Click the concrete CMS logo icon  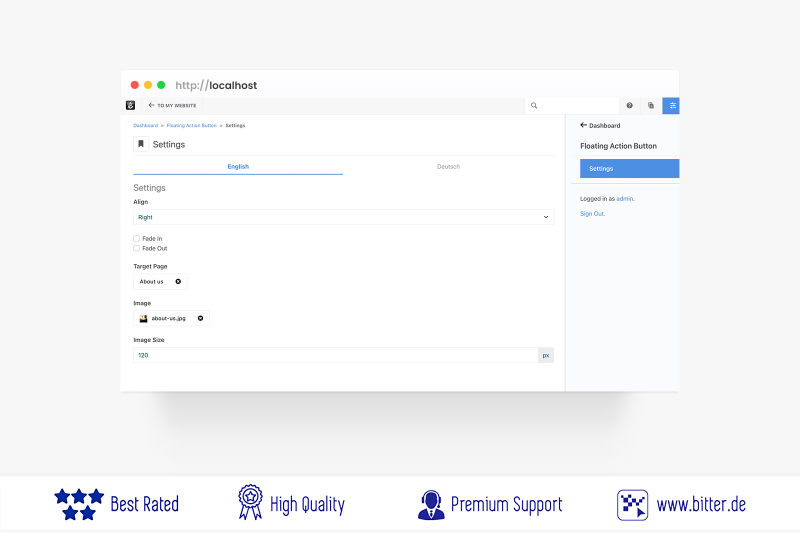pyautogui.click(x=130, y=105)
